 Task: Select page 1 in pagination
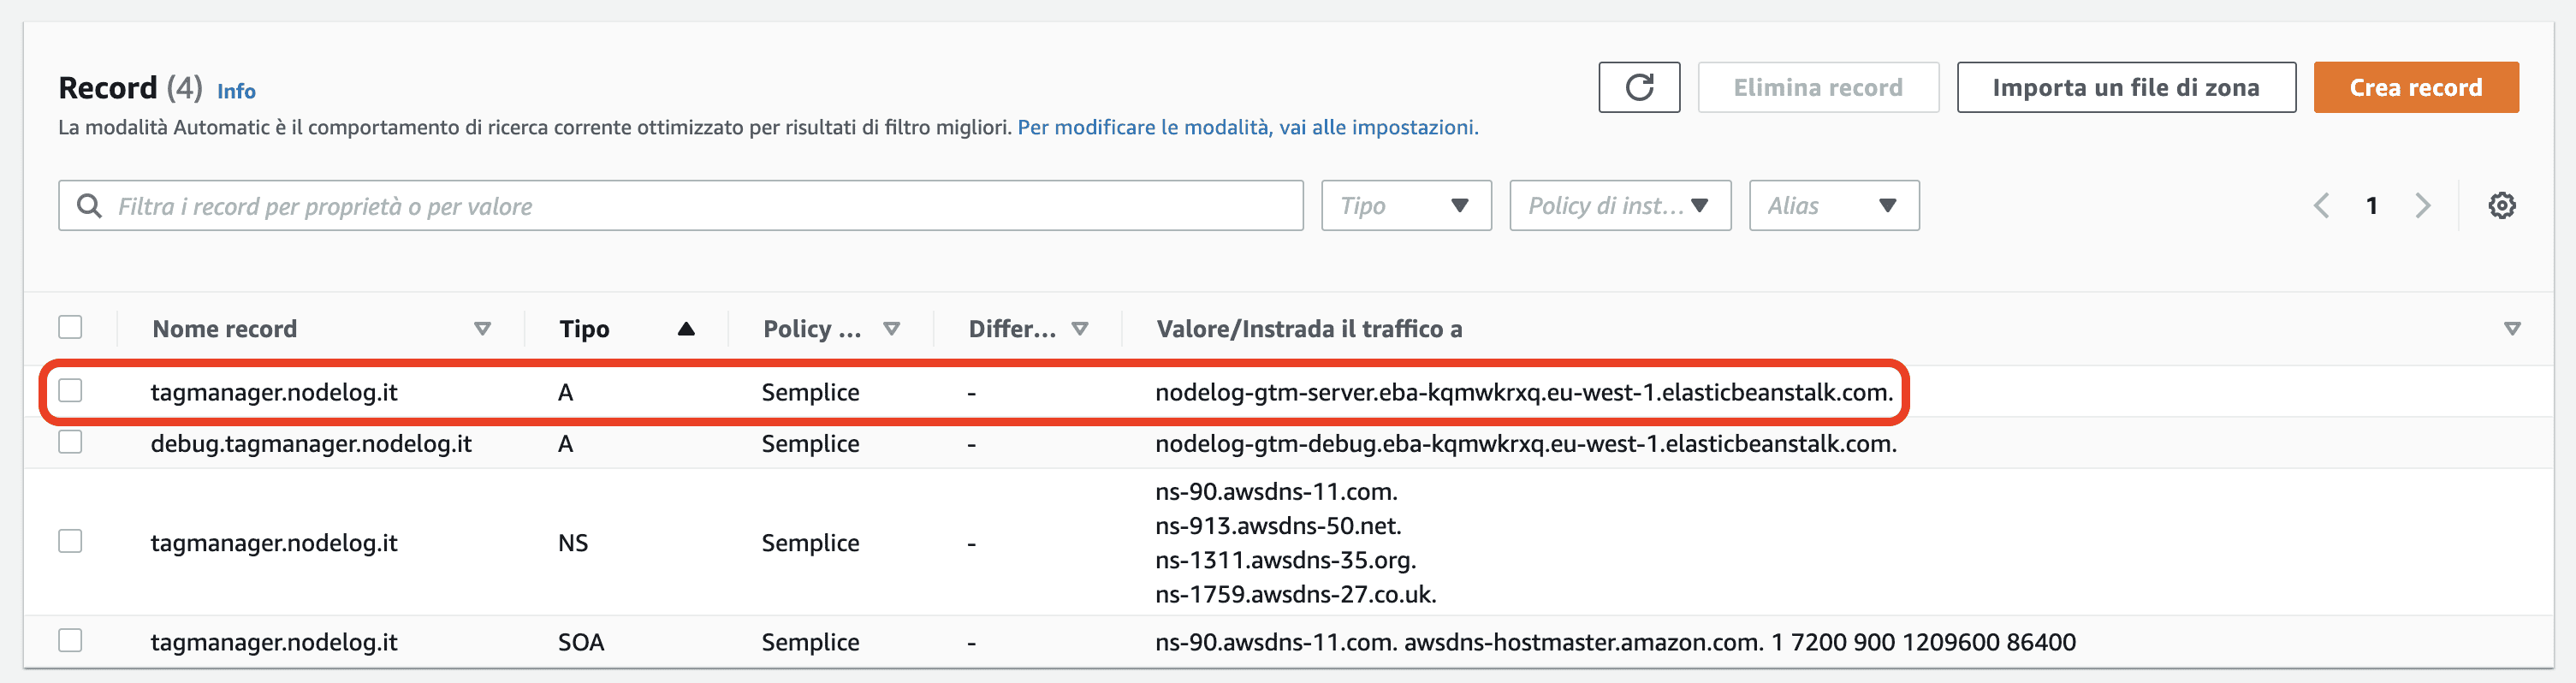click(x=2372, y=205)
